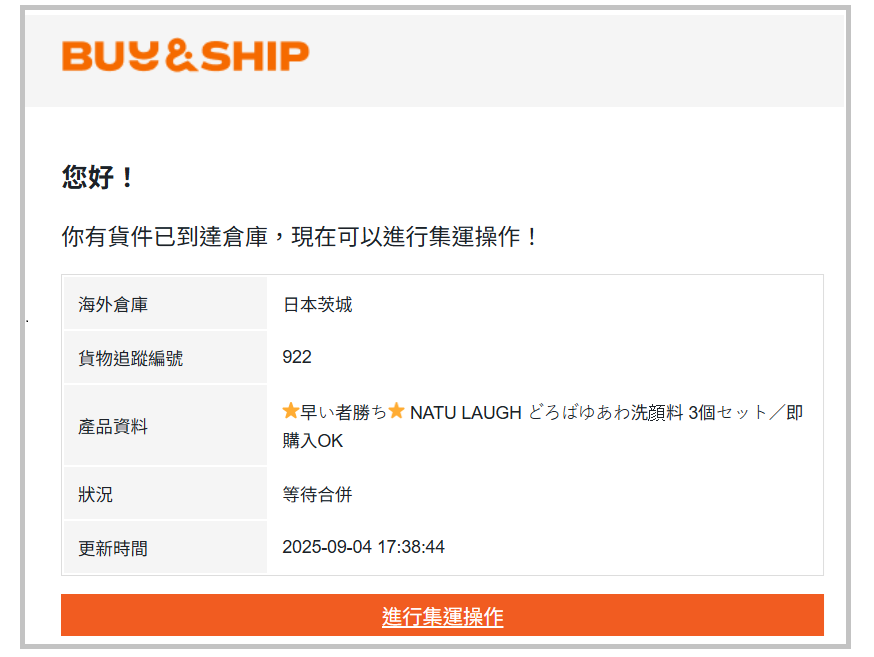The height and width of the screenshot is (657, 874).
Task: Click the 你有貨件已到達倉庫 message line
Action: tap(300, 237)
